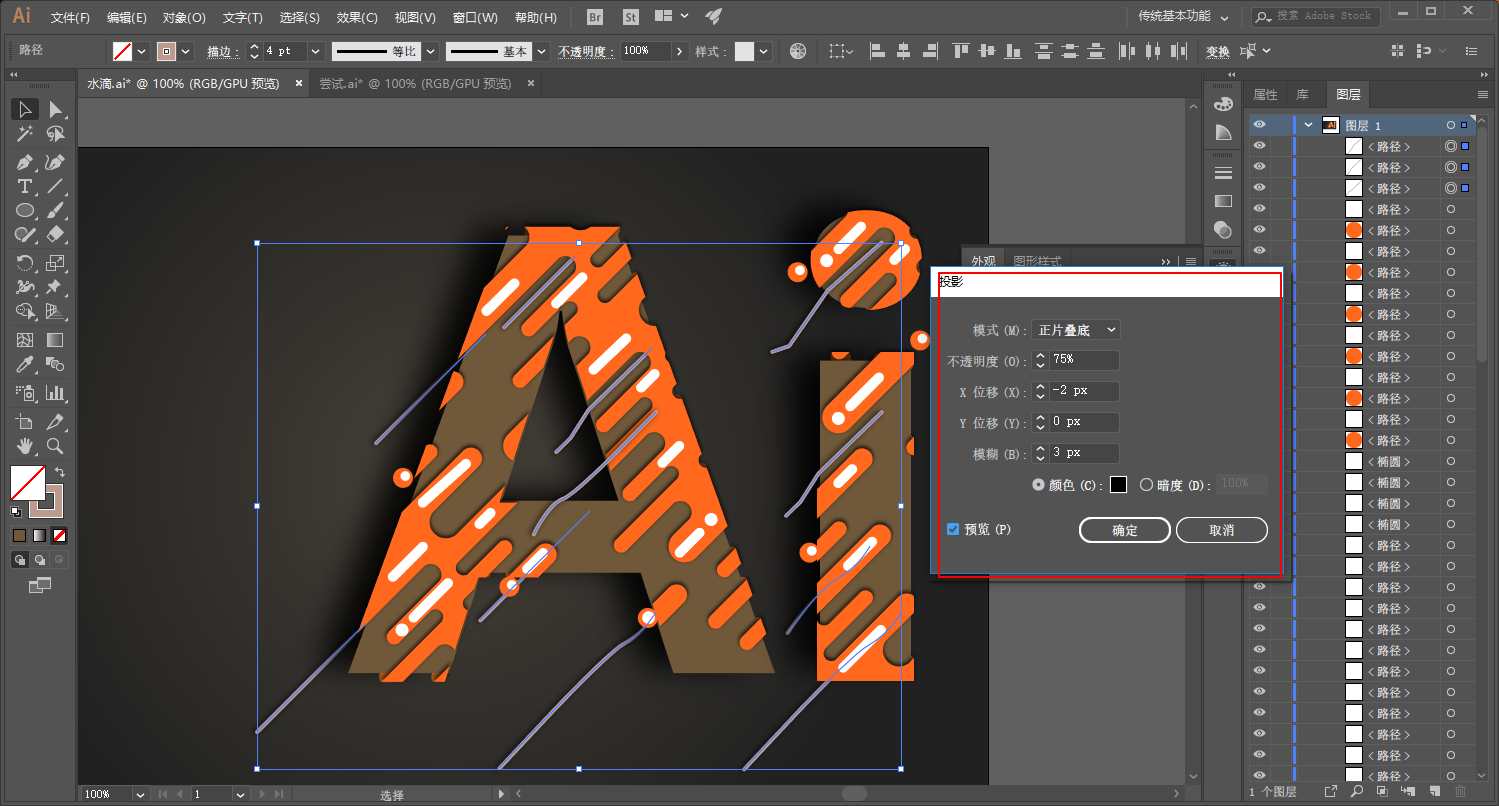
Task: Swap fill and stroke colors
Action: point(60,472)
